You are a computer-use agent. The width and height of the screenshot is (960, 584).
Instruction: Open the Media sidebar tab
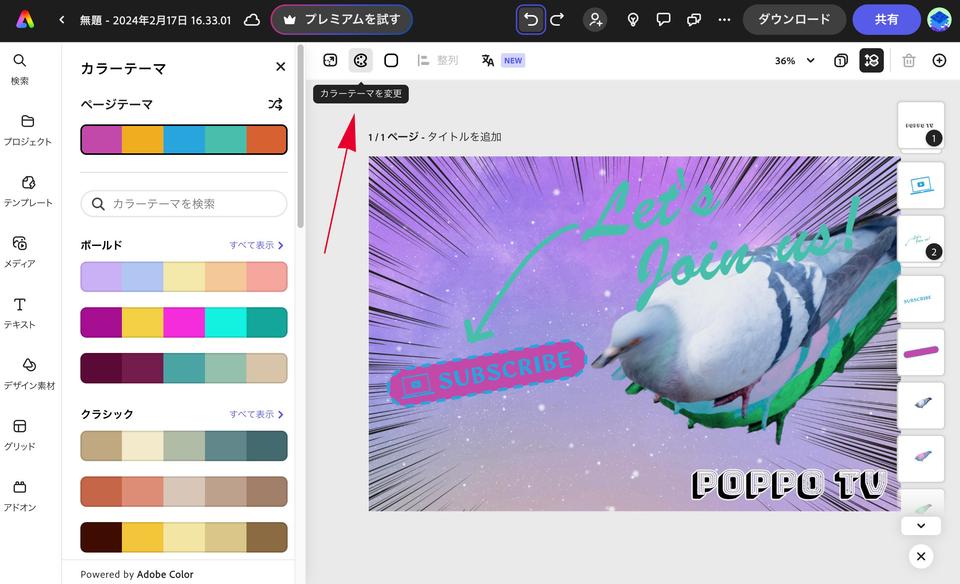coord(20,250)
